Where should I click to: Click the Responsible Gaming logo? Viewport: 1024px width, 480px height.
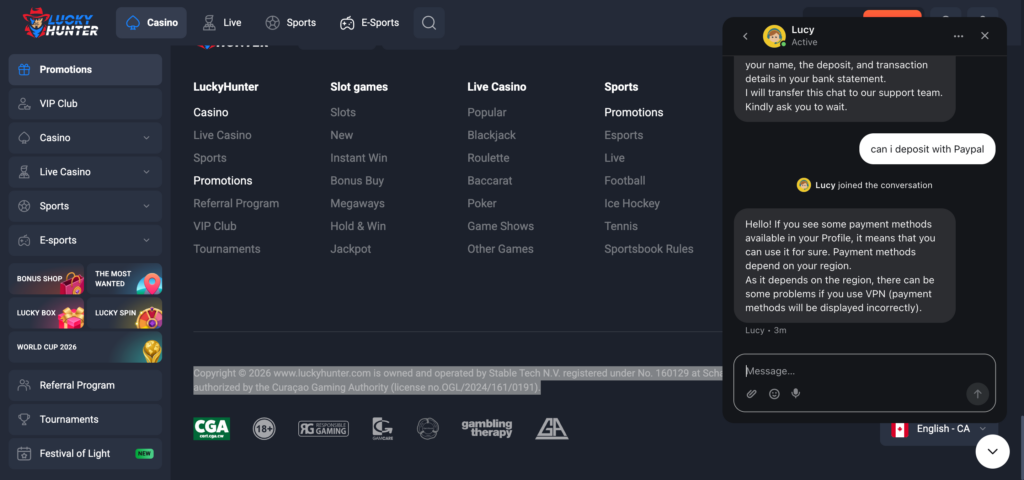(x=323, y=428)
